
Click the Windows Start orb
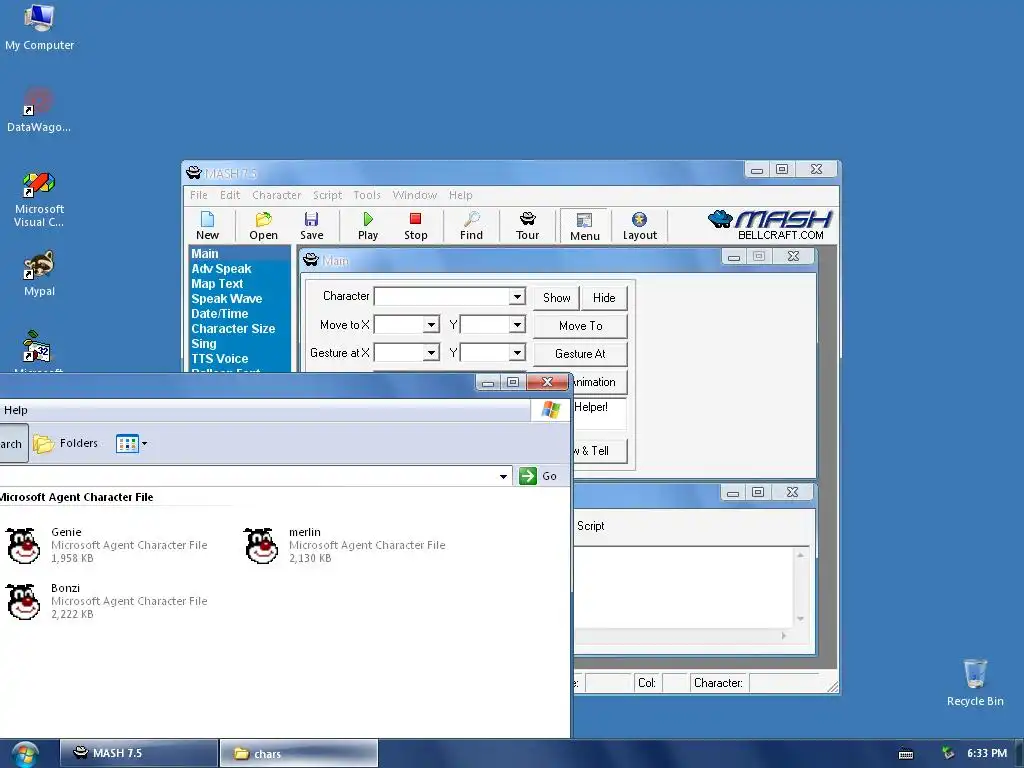pyautogui.click(x=25, y=754)
